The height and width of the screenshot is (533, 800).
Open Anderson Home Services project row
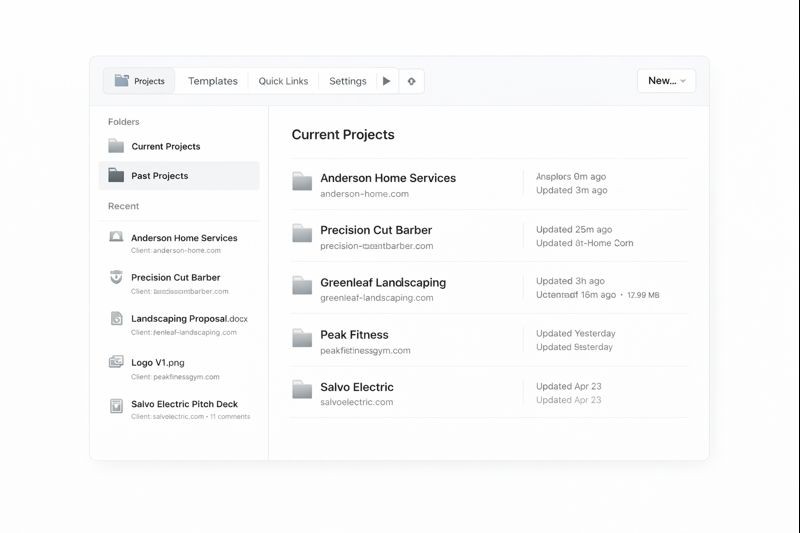tap(489, 184)
